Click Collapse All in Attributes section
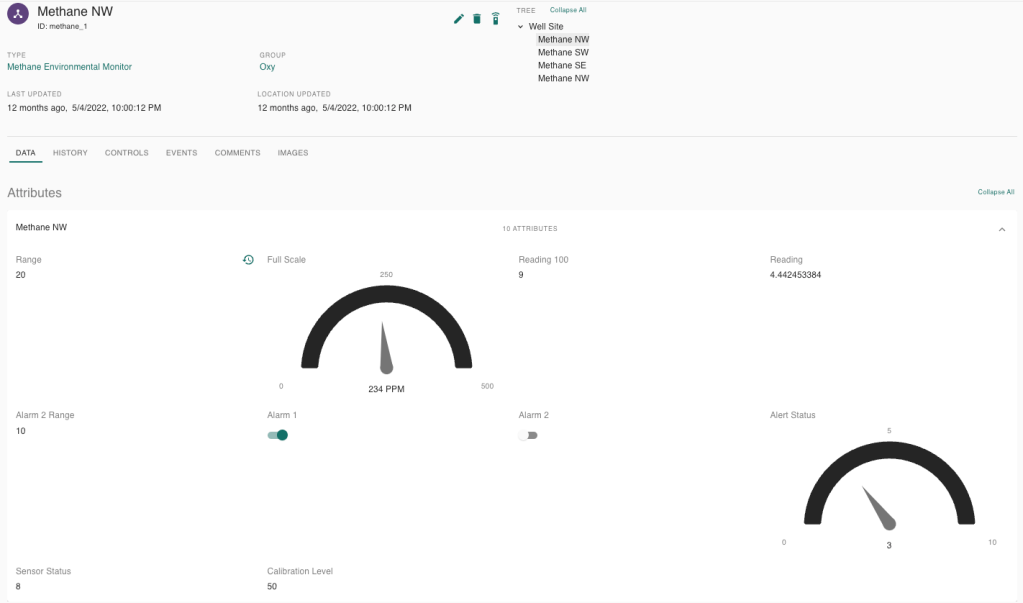This screenshot has height=603, width=1023. click(995, 192)
